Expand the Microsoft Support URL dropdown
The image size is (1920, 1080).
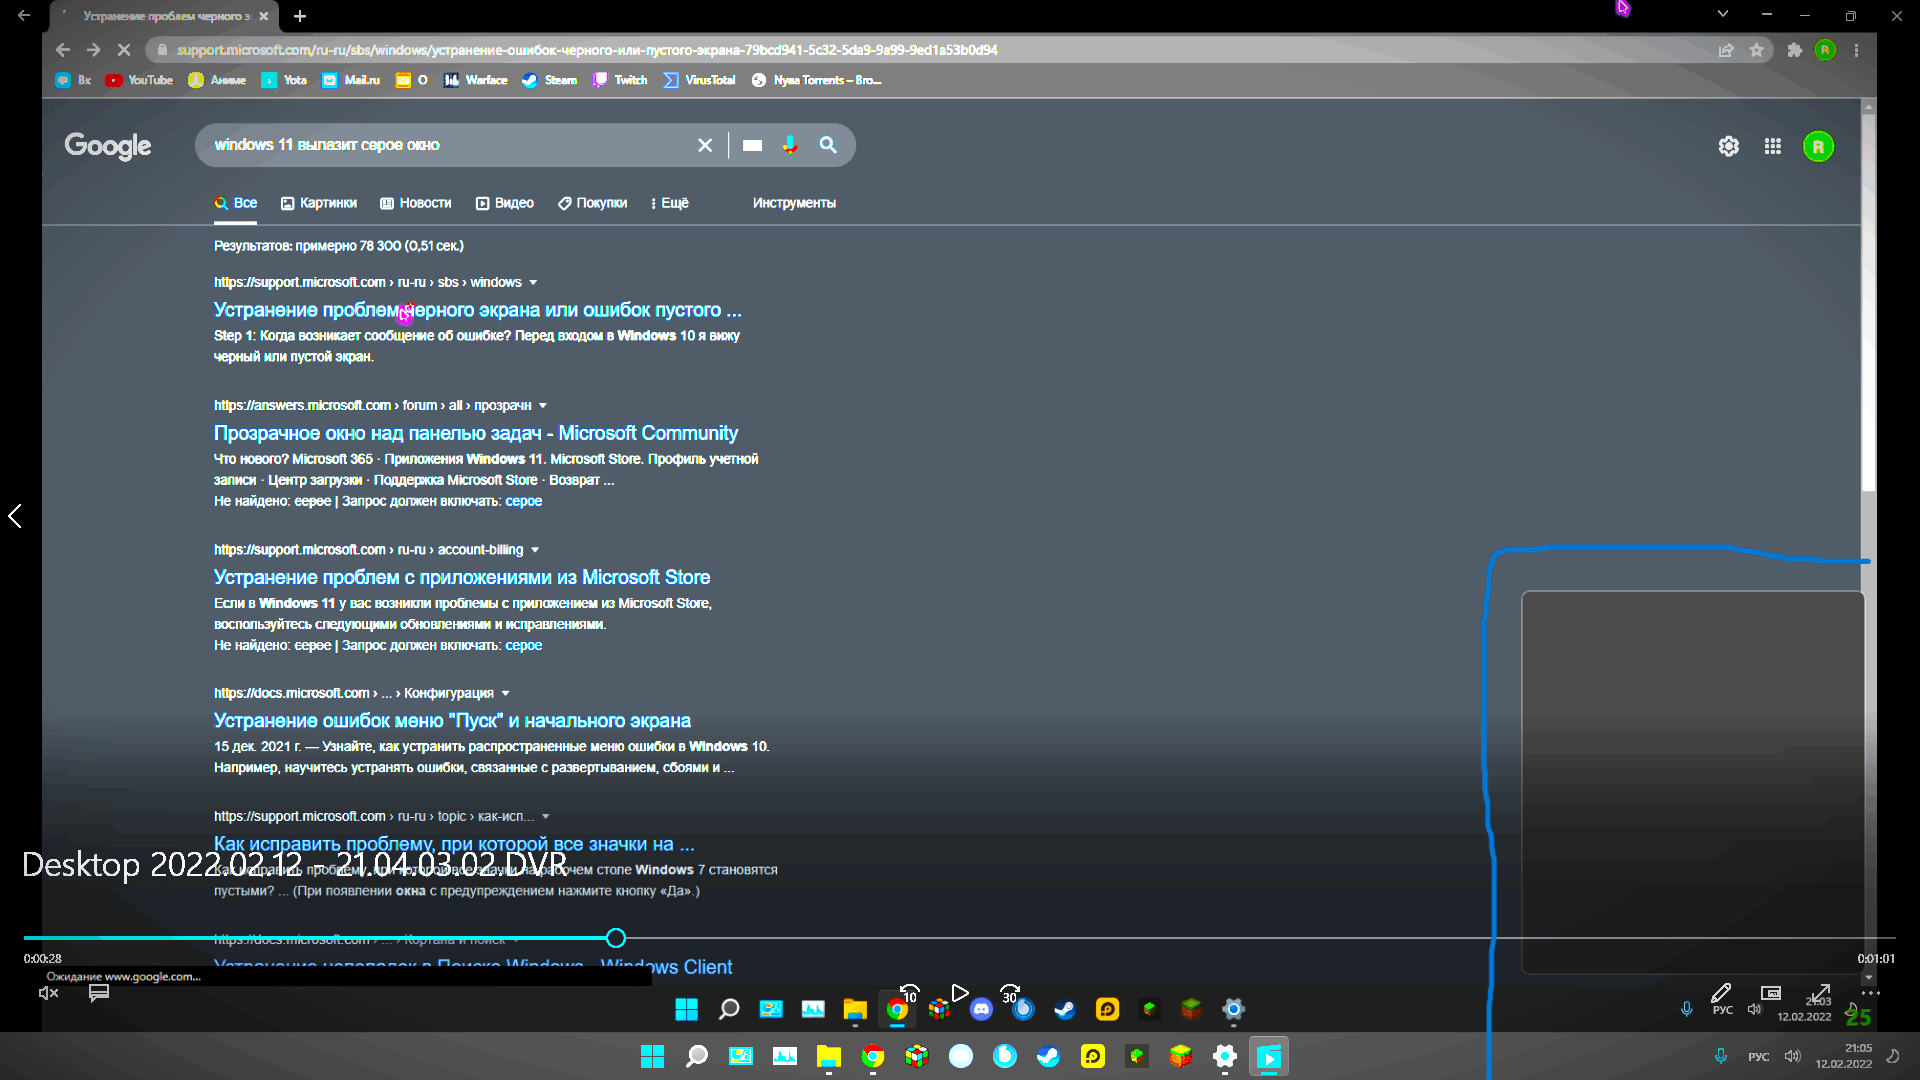pos(535,282)
